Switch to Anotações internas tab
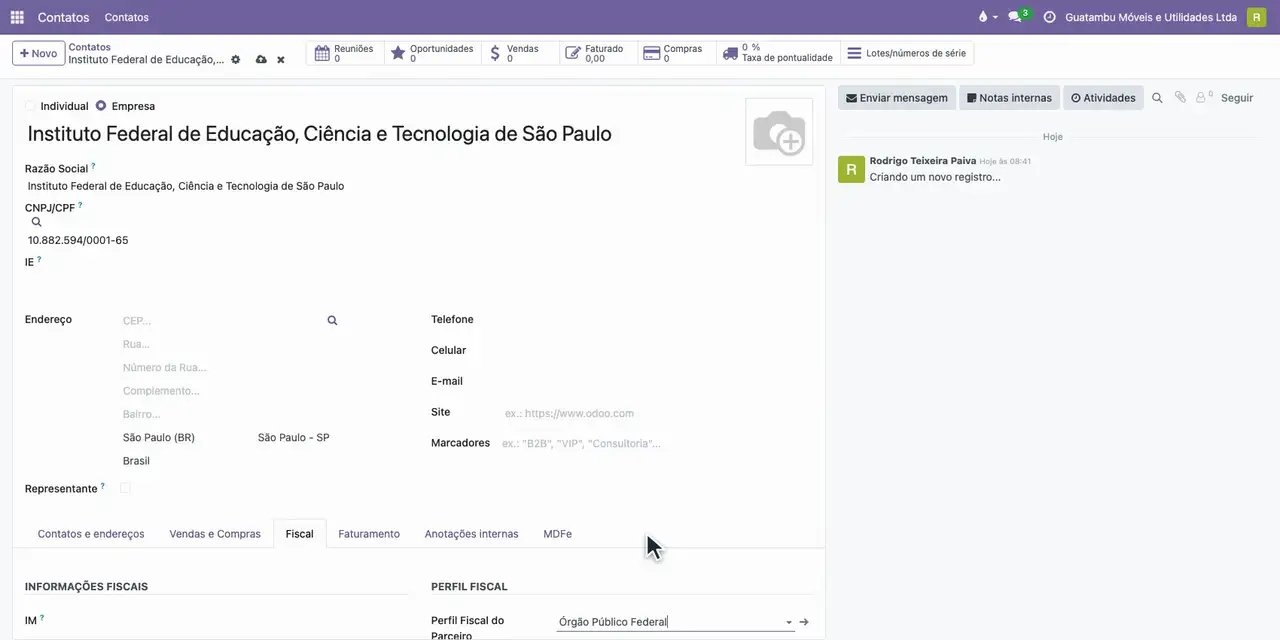Screen dimensions: 1280x640 pos(471,534)
